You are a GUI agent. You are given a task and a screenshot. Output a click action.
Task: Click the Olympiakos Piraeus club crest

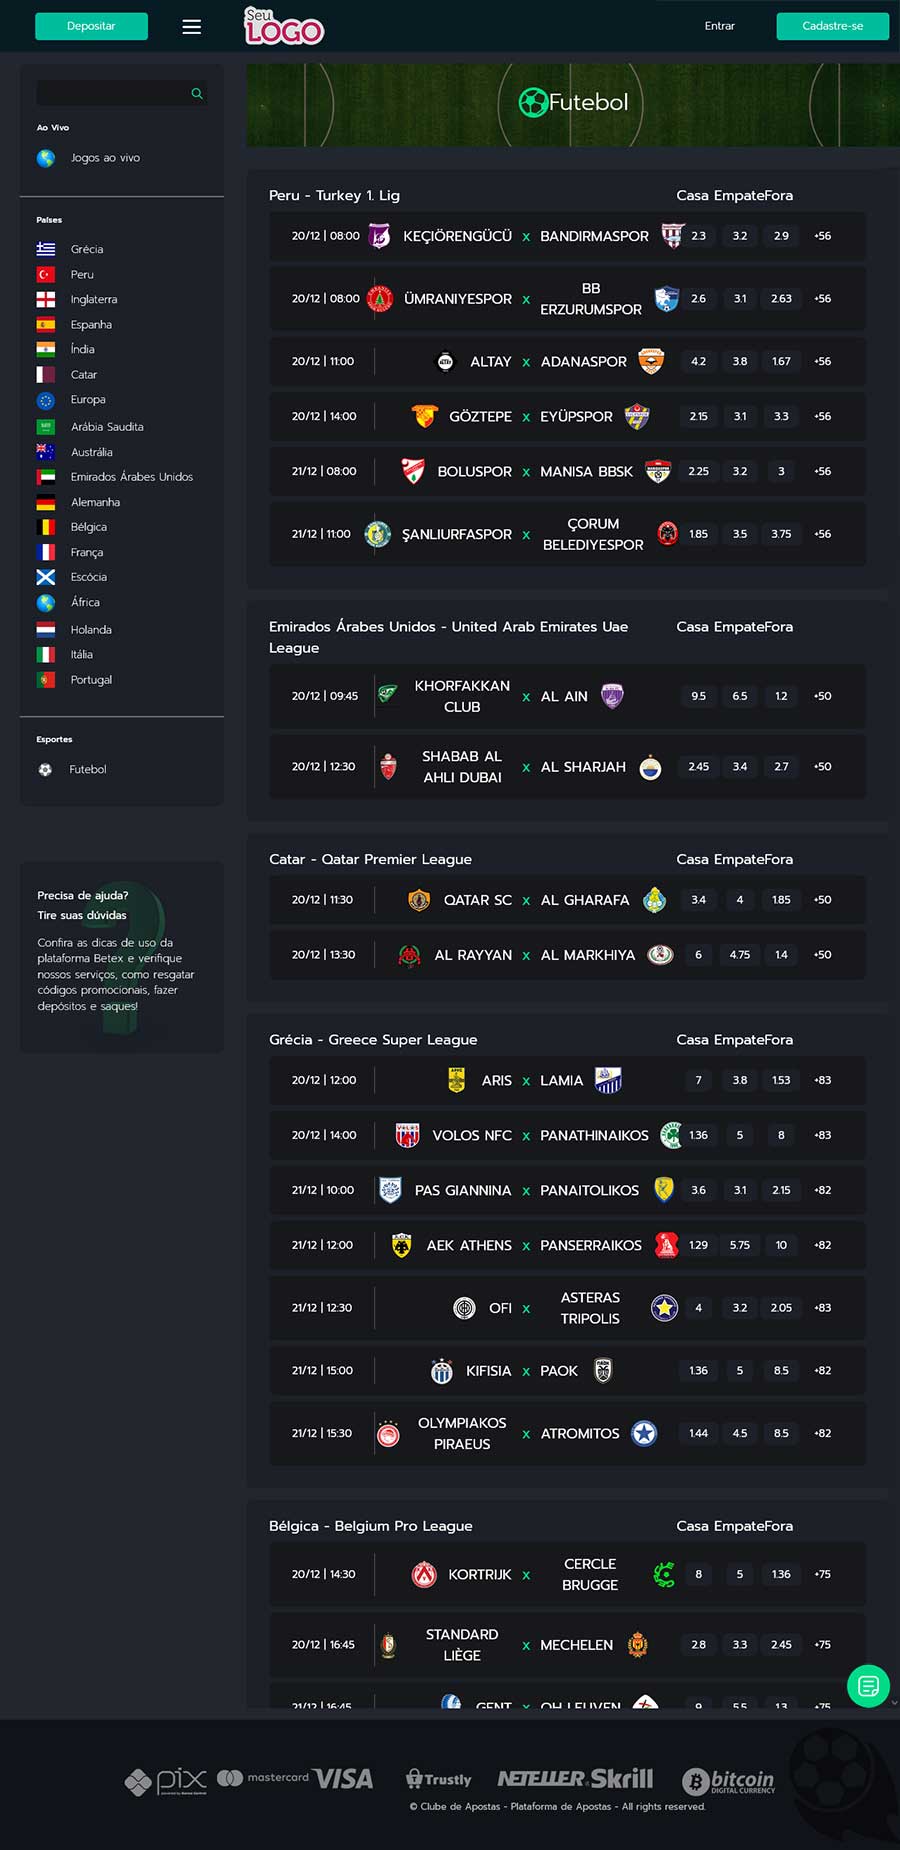(x=388, y=1435)
